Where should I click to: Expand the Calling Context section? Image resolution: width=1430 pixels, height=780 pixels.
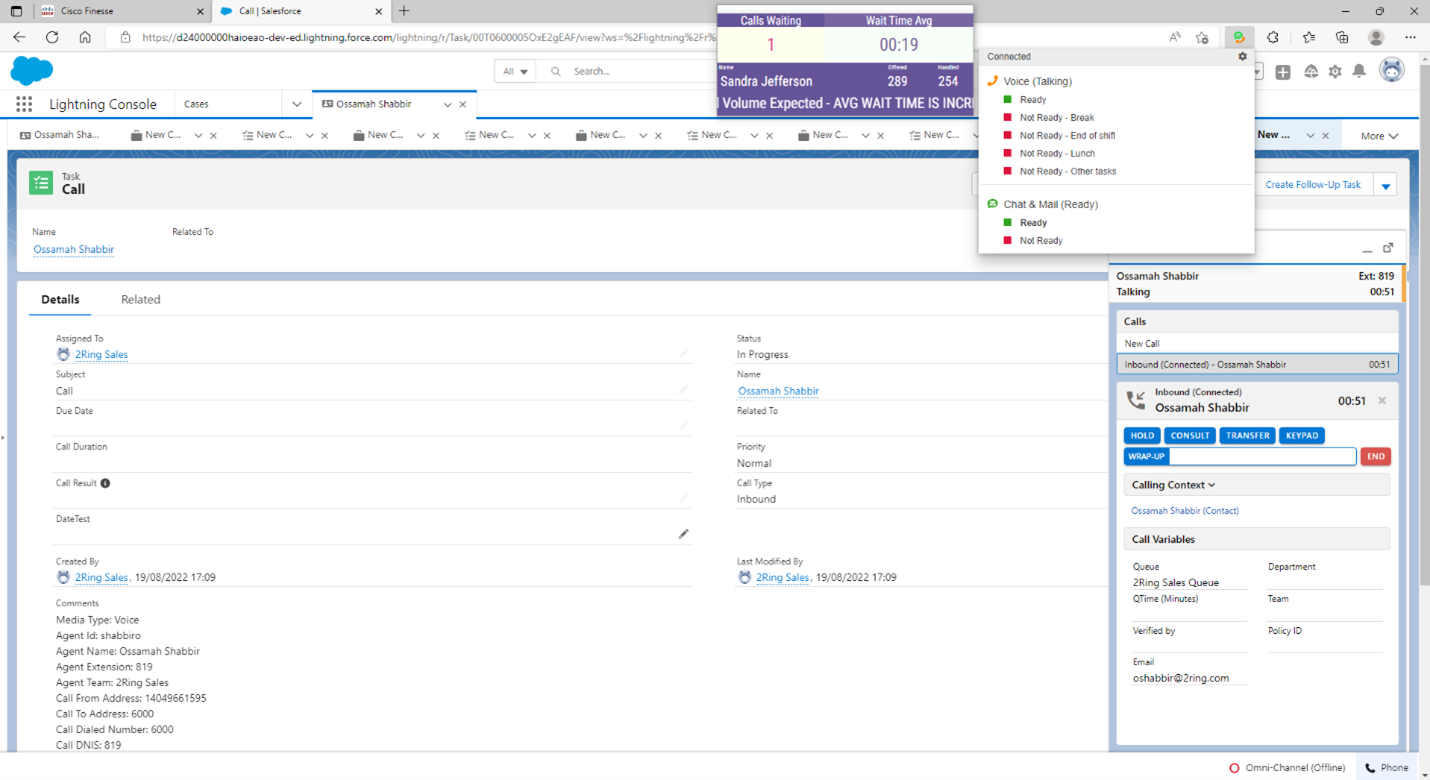(x=1174, y=485)
